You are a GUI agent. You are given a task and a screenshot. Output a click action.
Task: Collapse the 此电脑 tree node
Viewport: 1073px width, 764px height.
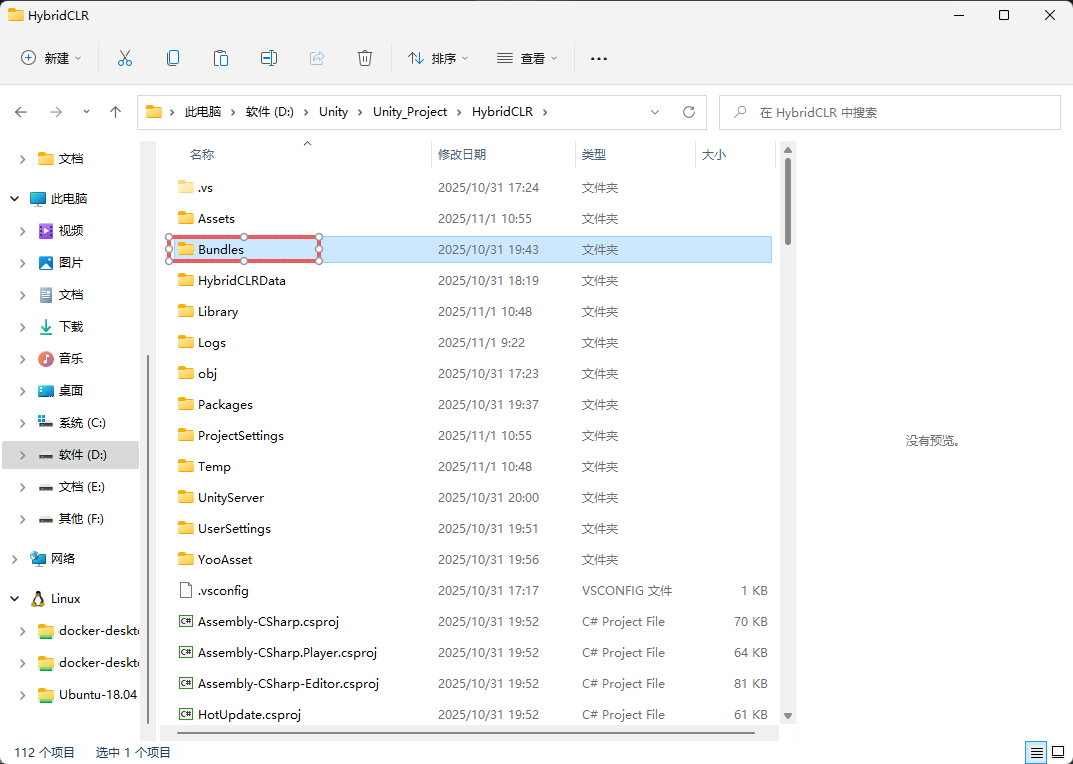(15, 199)
